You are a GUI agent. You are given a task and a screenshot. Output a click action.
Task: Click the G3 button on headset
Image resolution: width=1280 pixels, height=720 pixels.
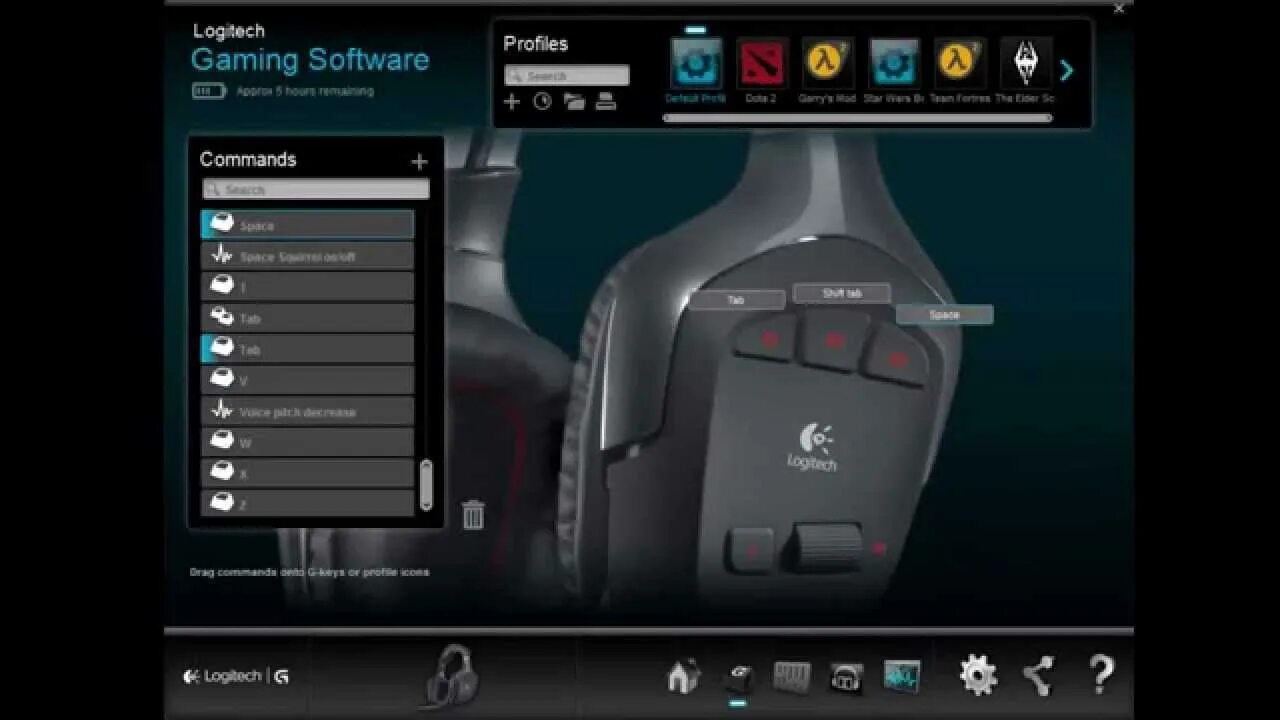tap(896, 357)
